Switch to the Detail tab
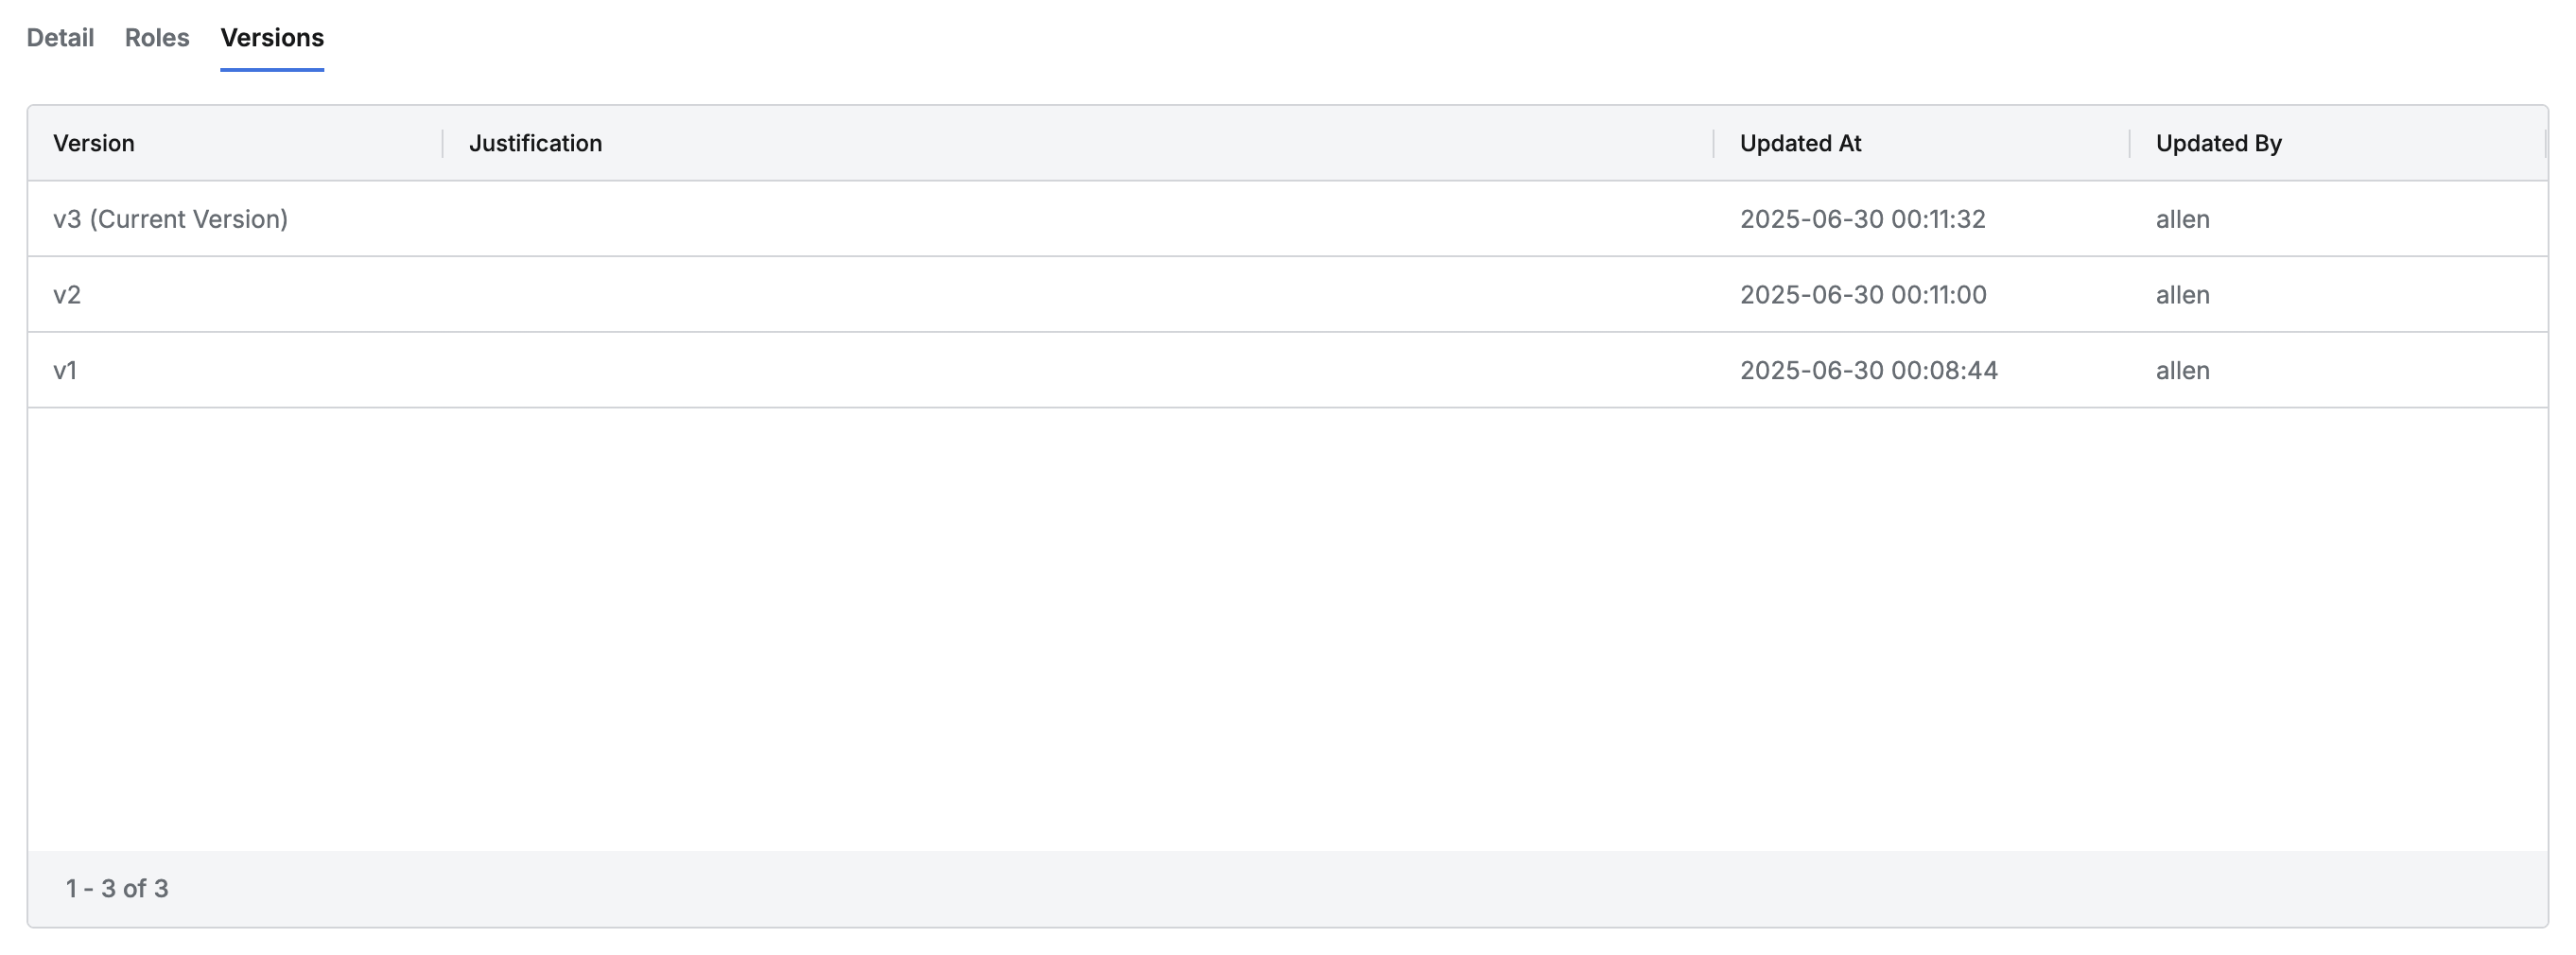Image resolution: width=2576 pixels, height=955 pixels. coord(60,38)
